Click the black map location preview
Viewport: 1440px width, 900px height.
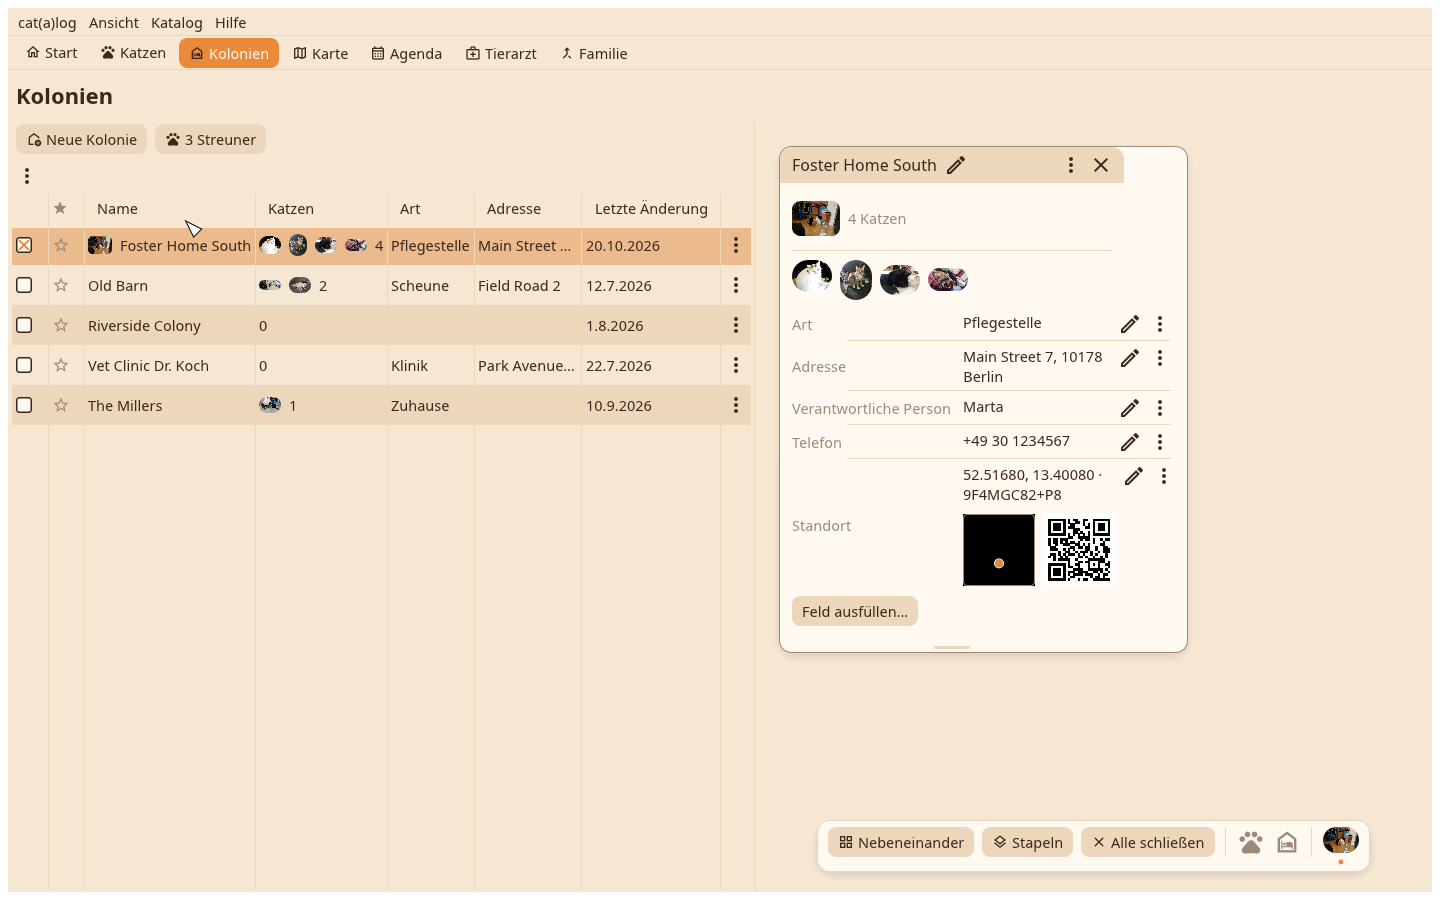pos(999,550)
